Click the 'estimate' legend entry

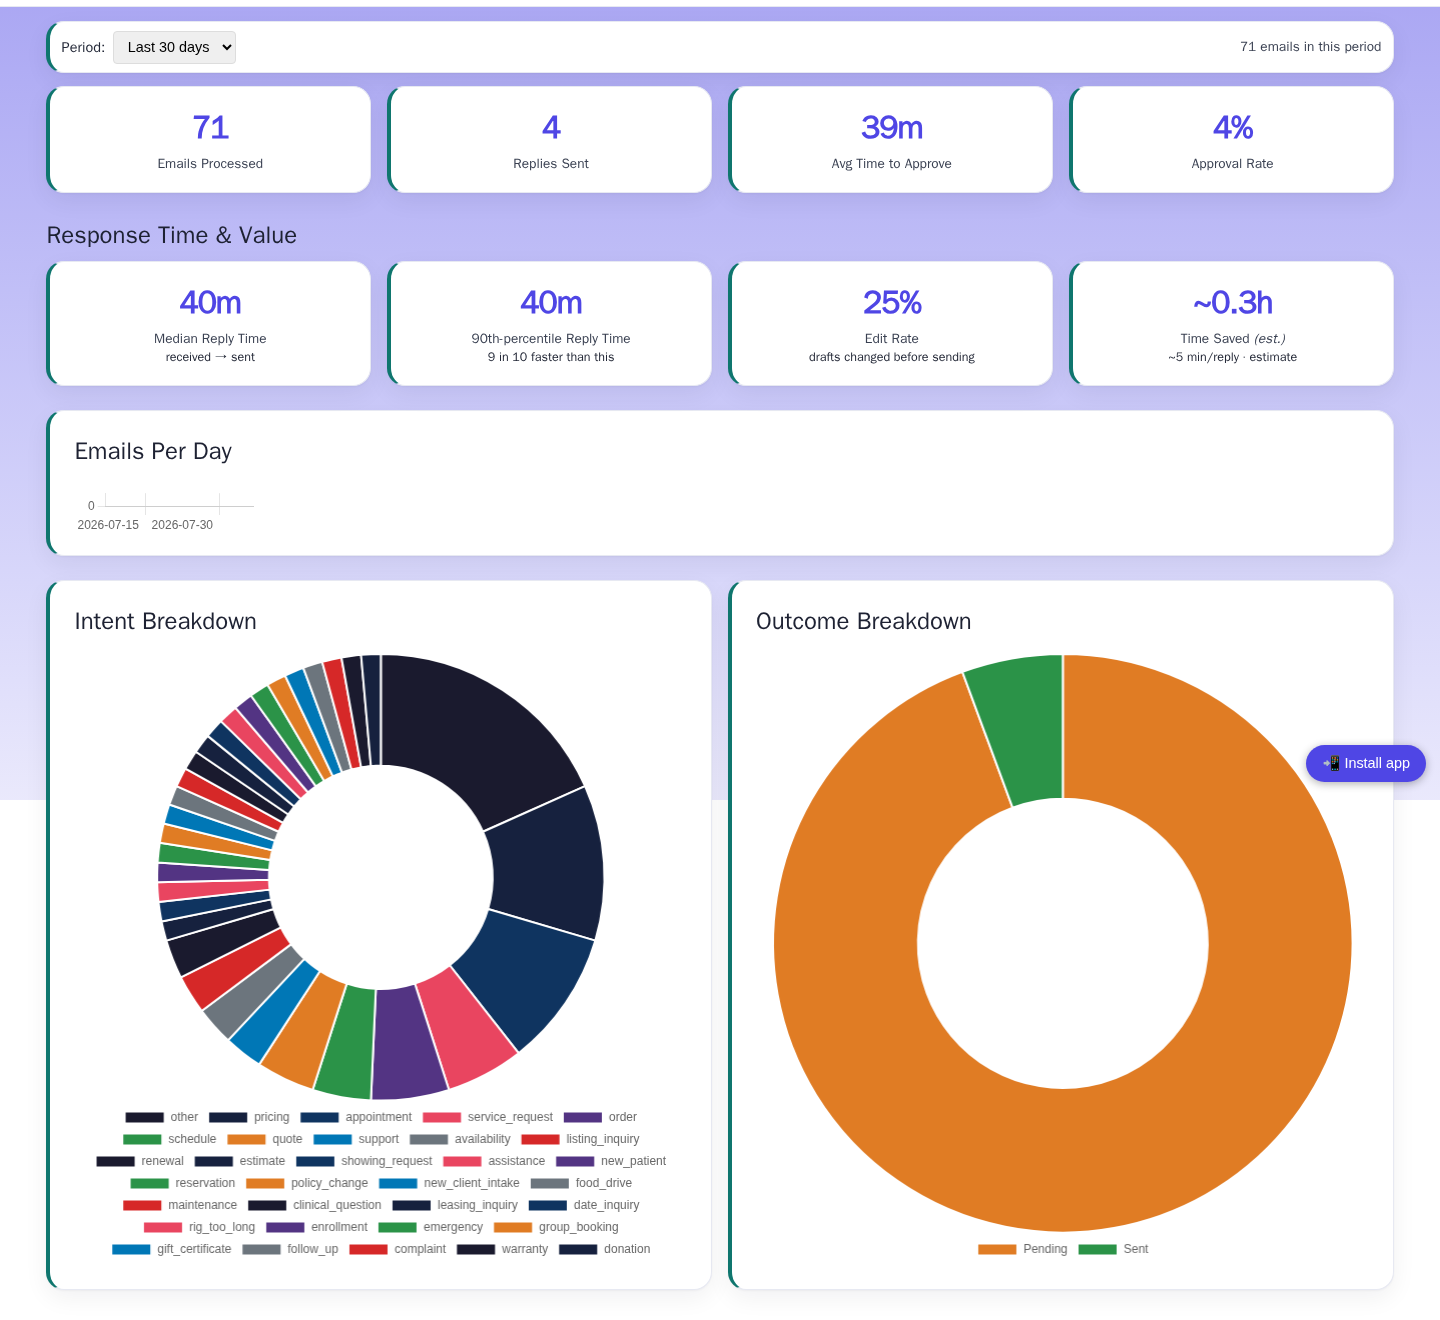pos(239,1161)
